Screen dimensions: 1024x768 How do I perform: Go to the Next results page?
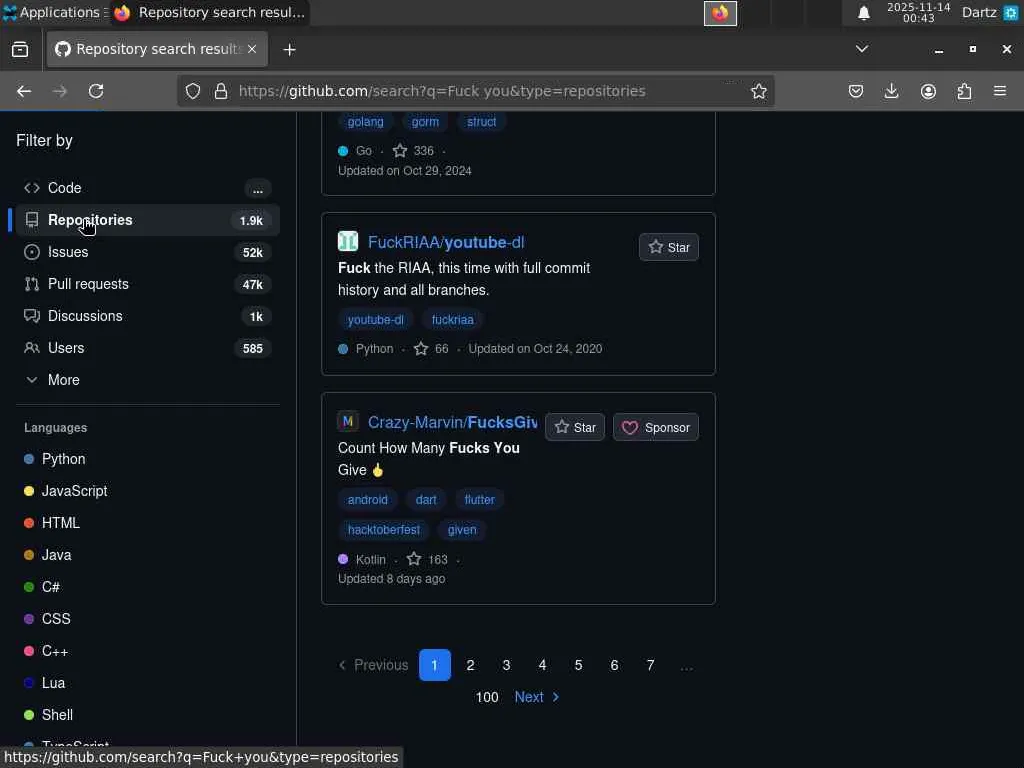pos(537,697)
